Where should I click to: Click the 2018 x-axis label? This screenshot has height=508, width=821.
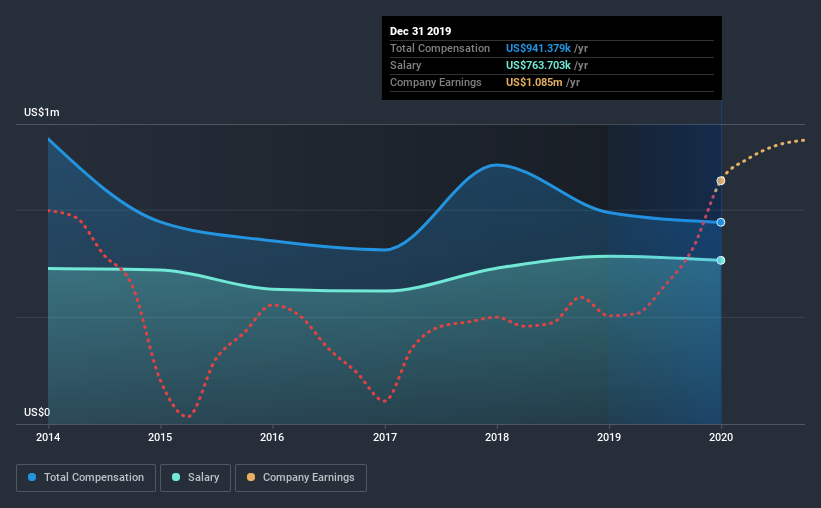(497, 437)
